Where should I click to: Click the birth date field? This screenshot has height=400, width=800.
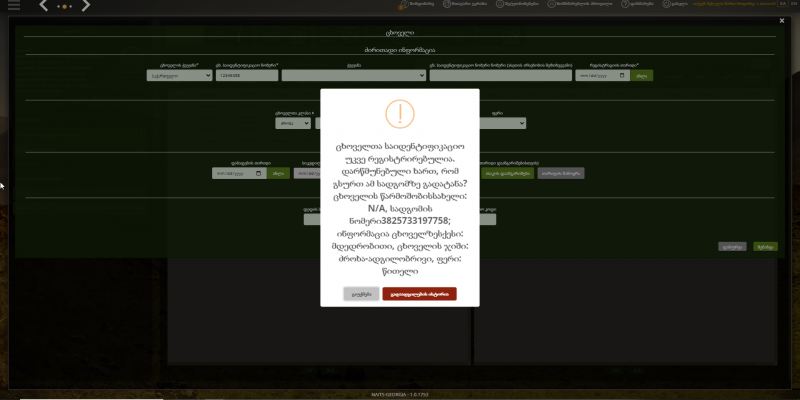(x=239, y=173)
